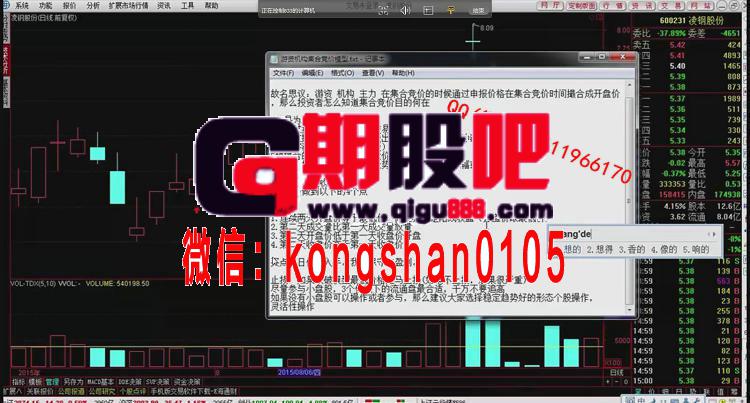Click the 2015/08/06 date marker on axis
The image size is (750, 403).
(299, 372)
